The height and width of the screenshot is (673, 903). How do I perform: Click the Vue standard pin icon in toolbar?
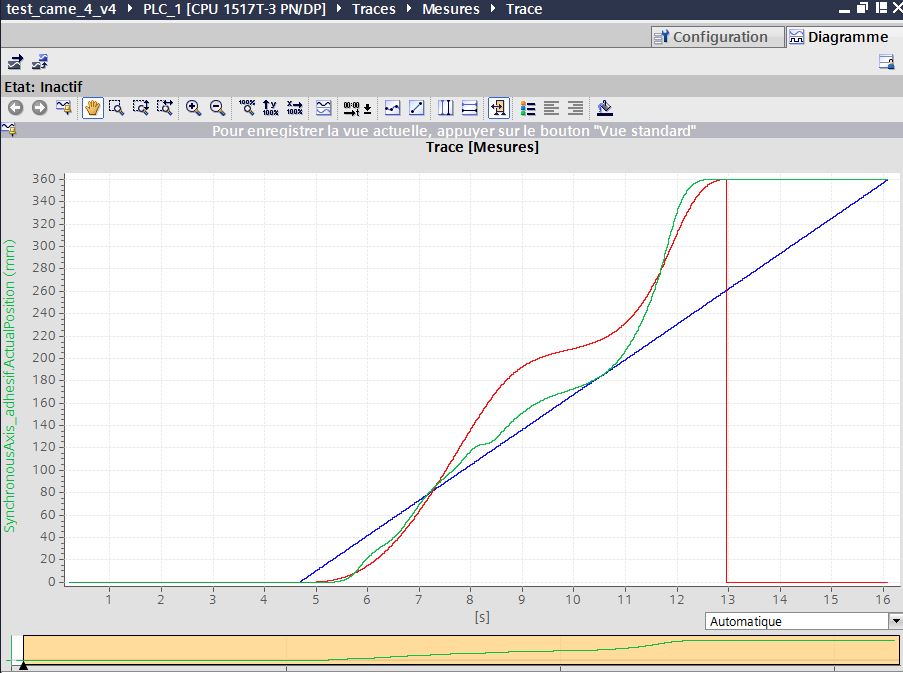pos(65,108)
